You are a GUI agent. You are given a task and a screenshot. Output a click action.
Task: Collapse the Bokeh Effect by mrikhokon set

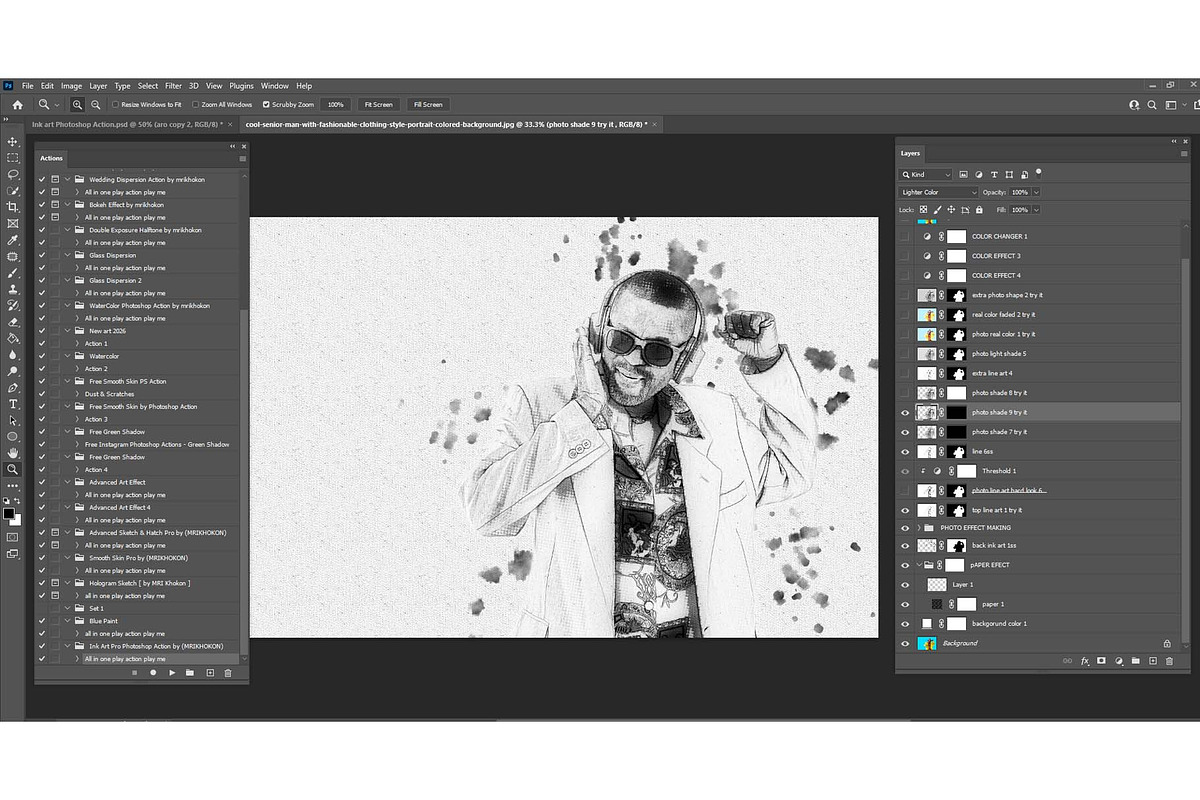pyautogui.click(x=68, y=205)
